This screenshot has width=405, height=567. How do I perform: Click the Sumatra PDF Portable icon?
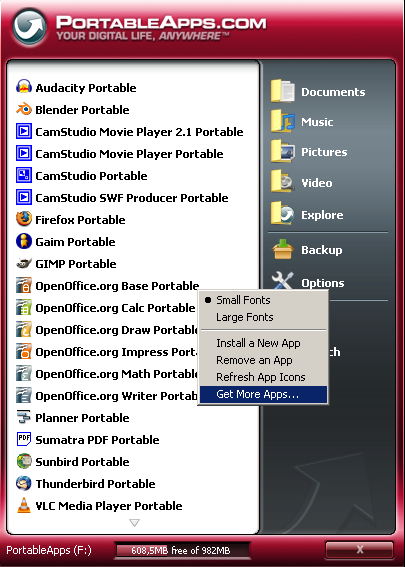(x=24, y=439)
